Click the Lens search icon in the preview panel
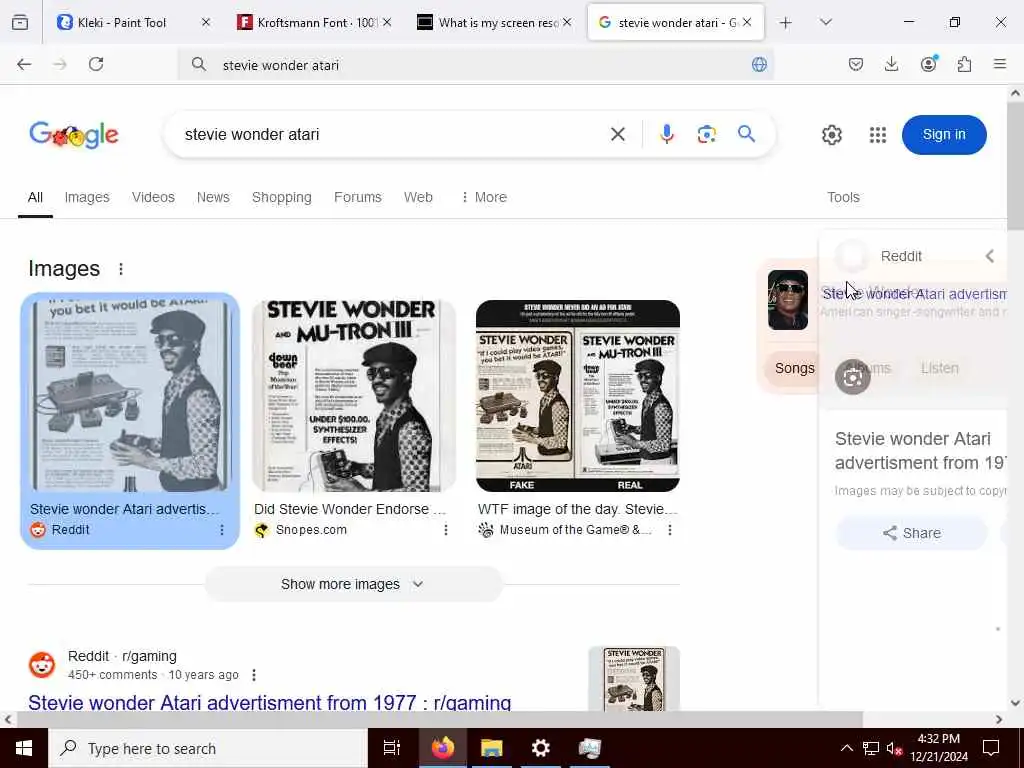Screen dimensions: 1024x768 tap(853, 377)
